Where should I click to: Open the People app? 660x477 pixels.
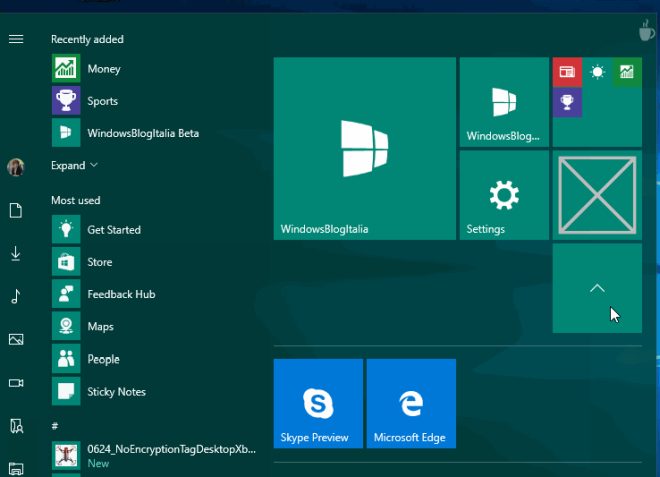(x=154, y=359)
